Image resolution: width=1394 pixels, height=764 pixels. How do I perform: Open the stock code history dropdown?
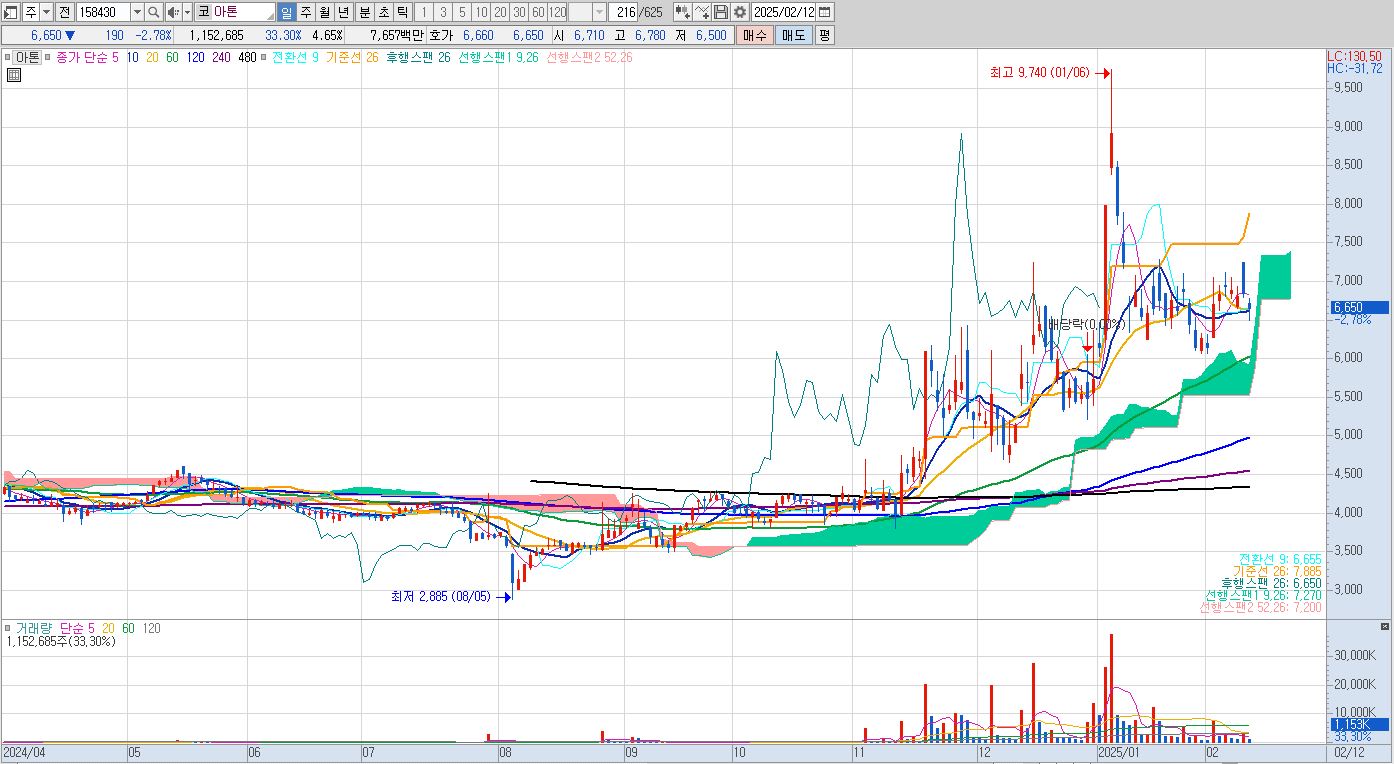coord(137,12)
